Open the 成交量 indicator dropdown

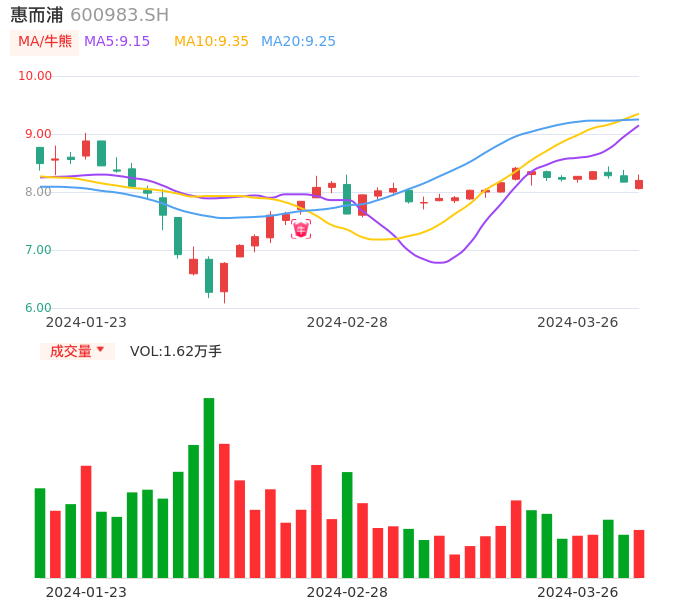click(77, 351)
